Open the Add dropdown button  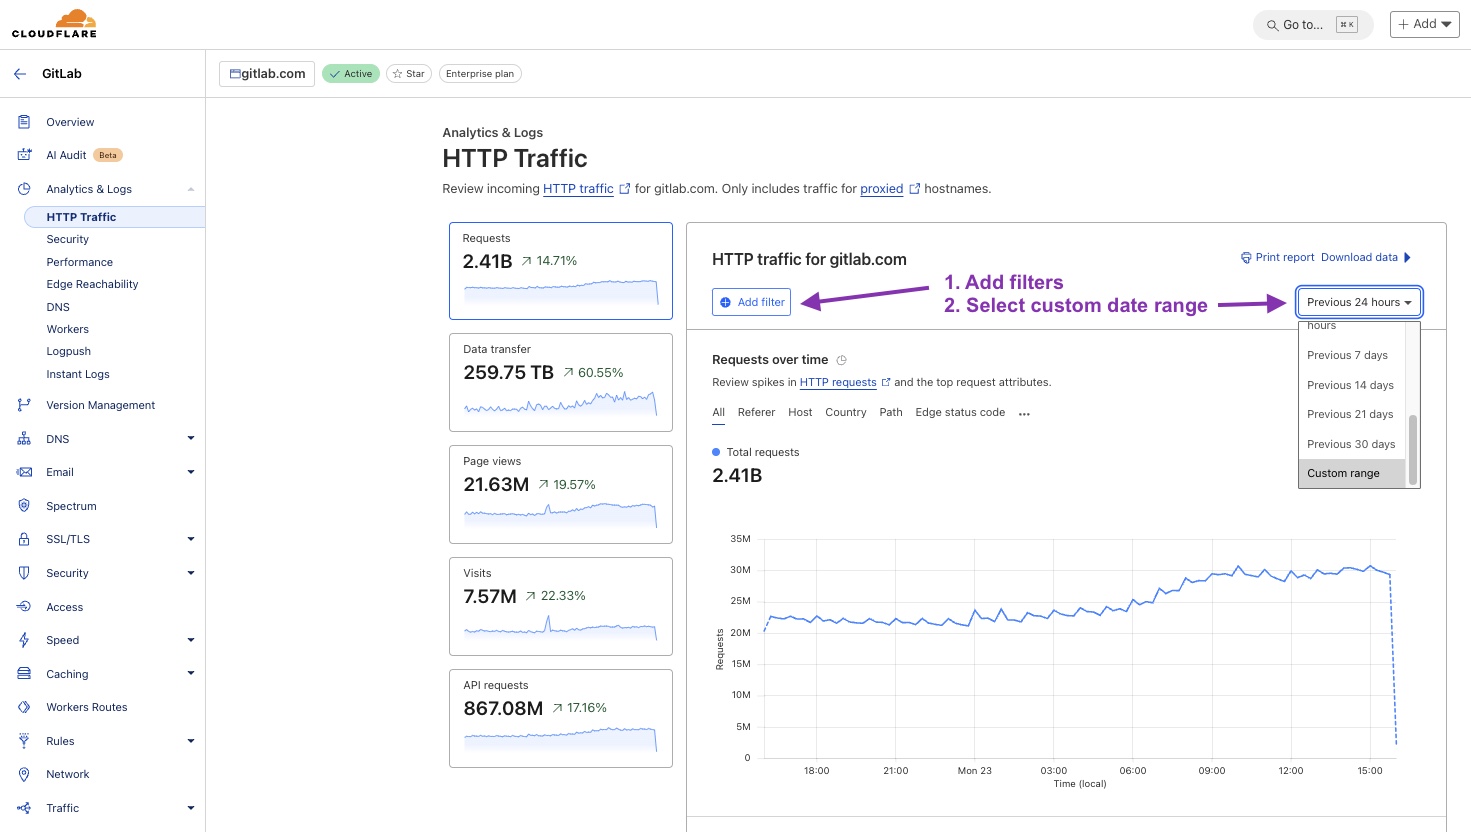(1424, 24)
